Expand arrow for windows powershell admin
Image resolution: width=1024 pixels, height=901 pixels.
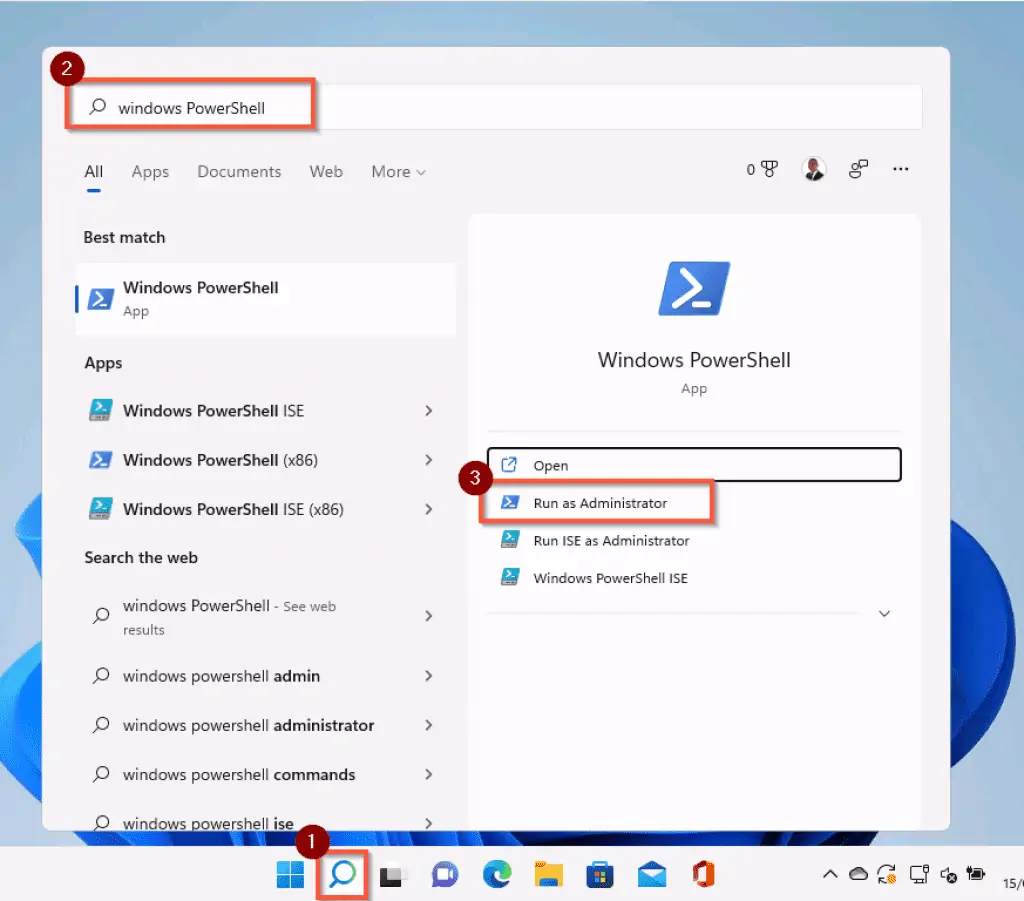(x=428, y=676)
